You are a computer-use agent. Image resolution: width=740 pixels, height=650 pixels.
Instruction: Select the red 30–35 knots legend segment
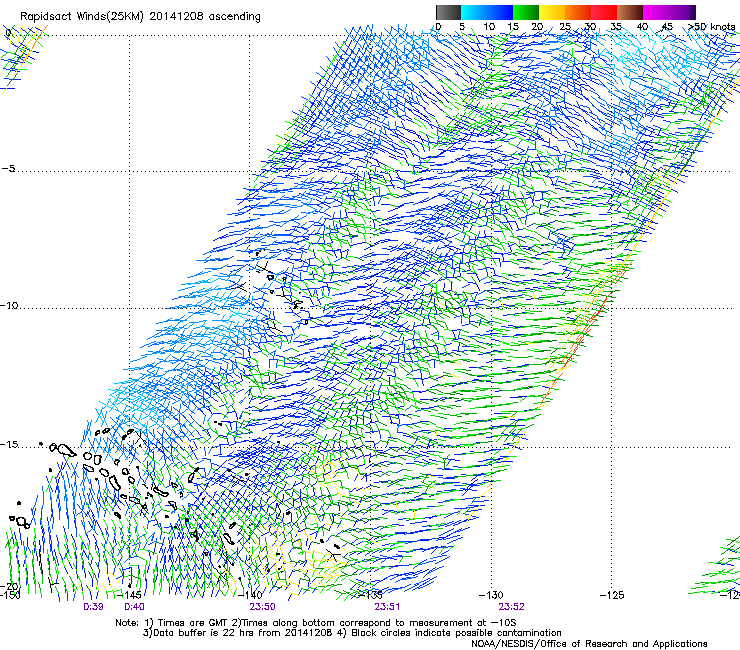604,12
